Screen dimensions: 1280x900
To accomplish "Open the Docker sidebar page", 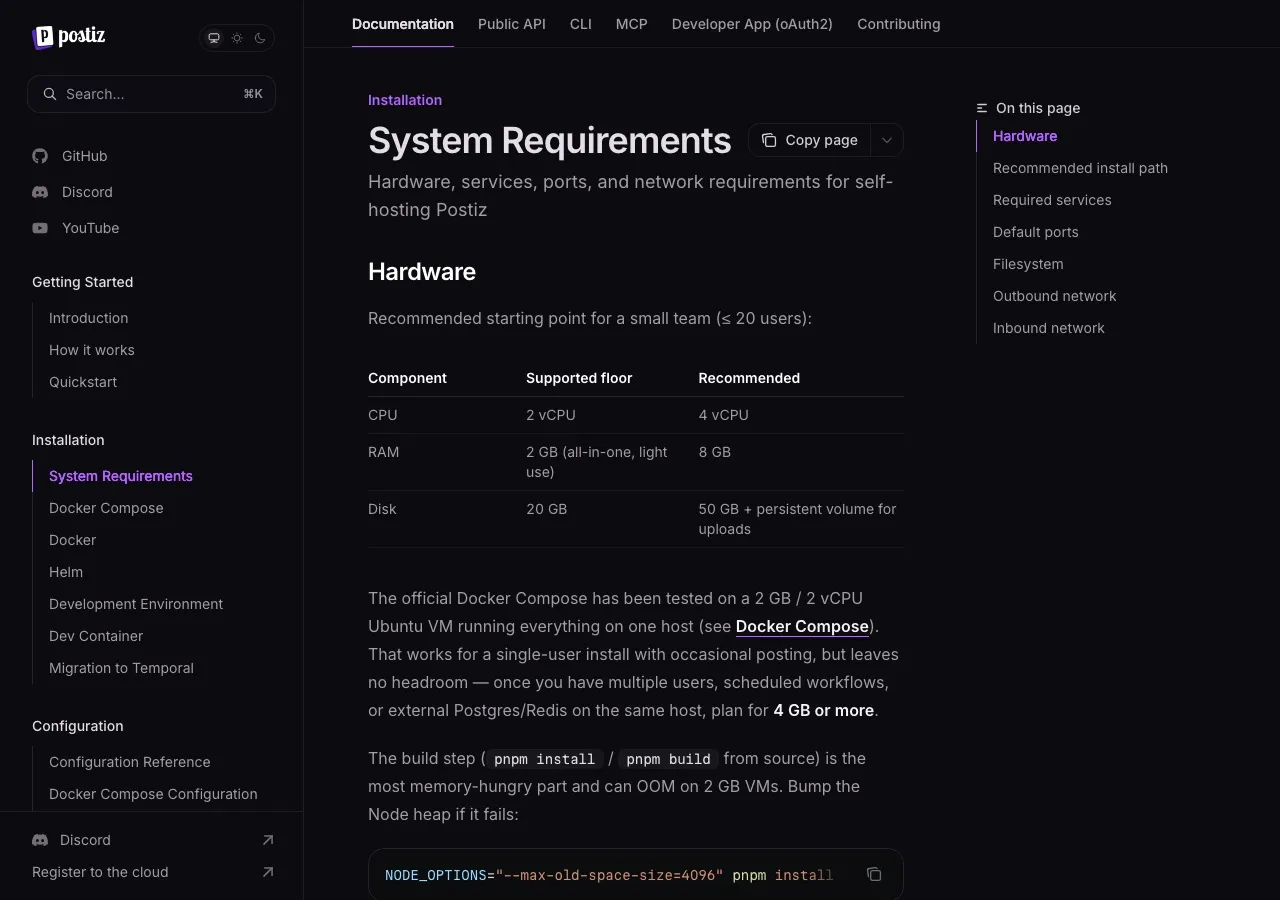I will click(73, 540).
